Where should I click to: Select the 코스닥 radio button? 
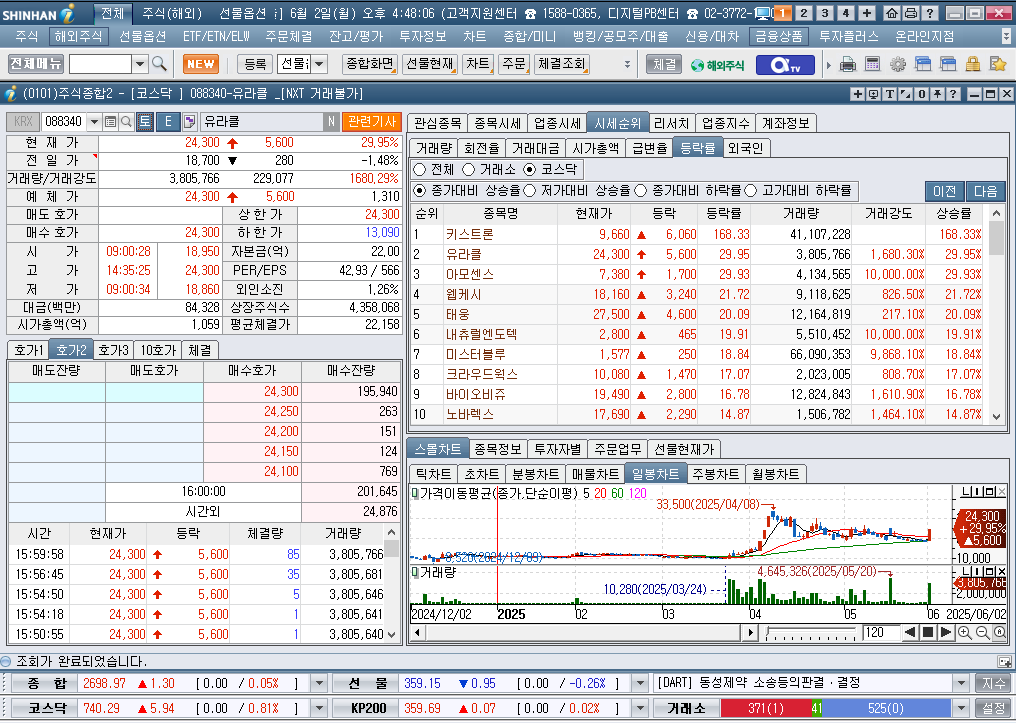click(x=530, y=170)
